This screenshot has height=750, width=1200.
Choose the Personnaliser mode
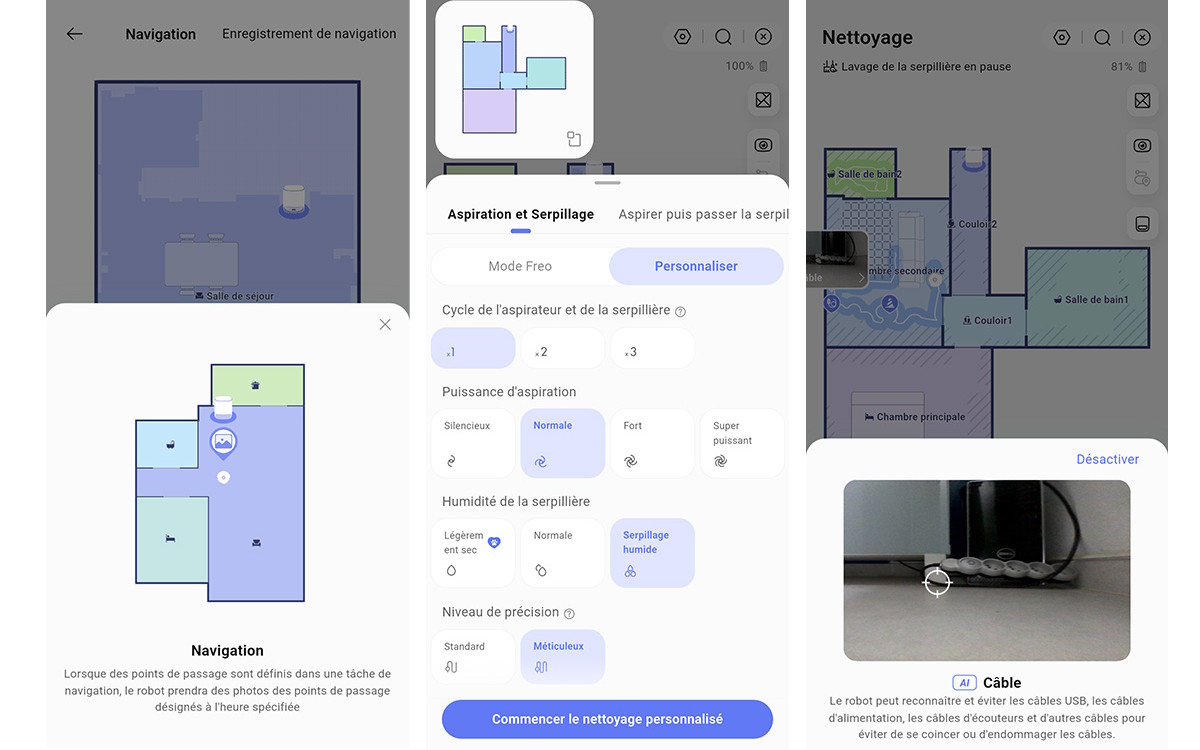coord(696,266)
